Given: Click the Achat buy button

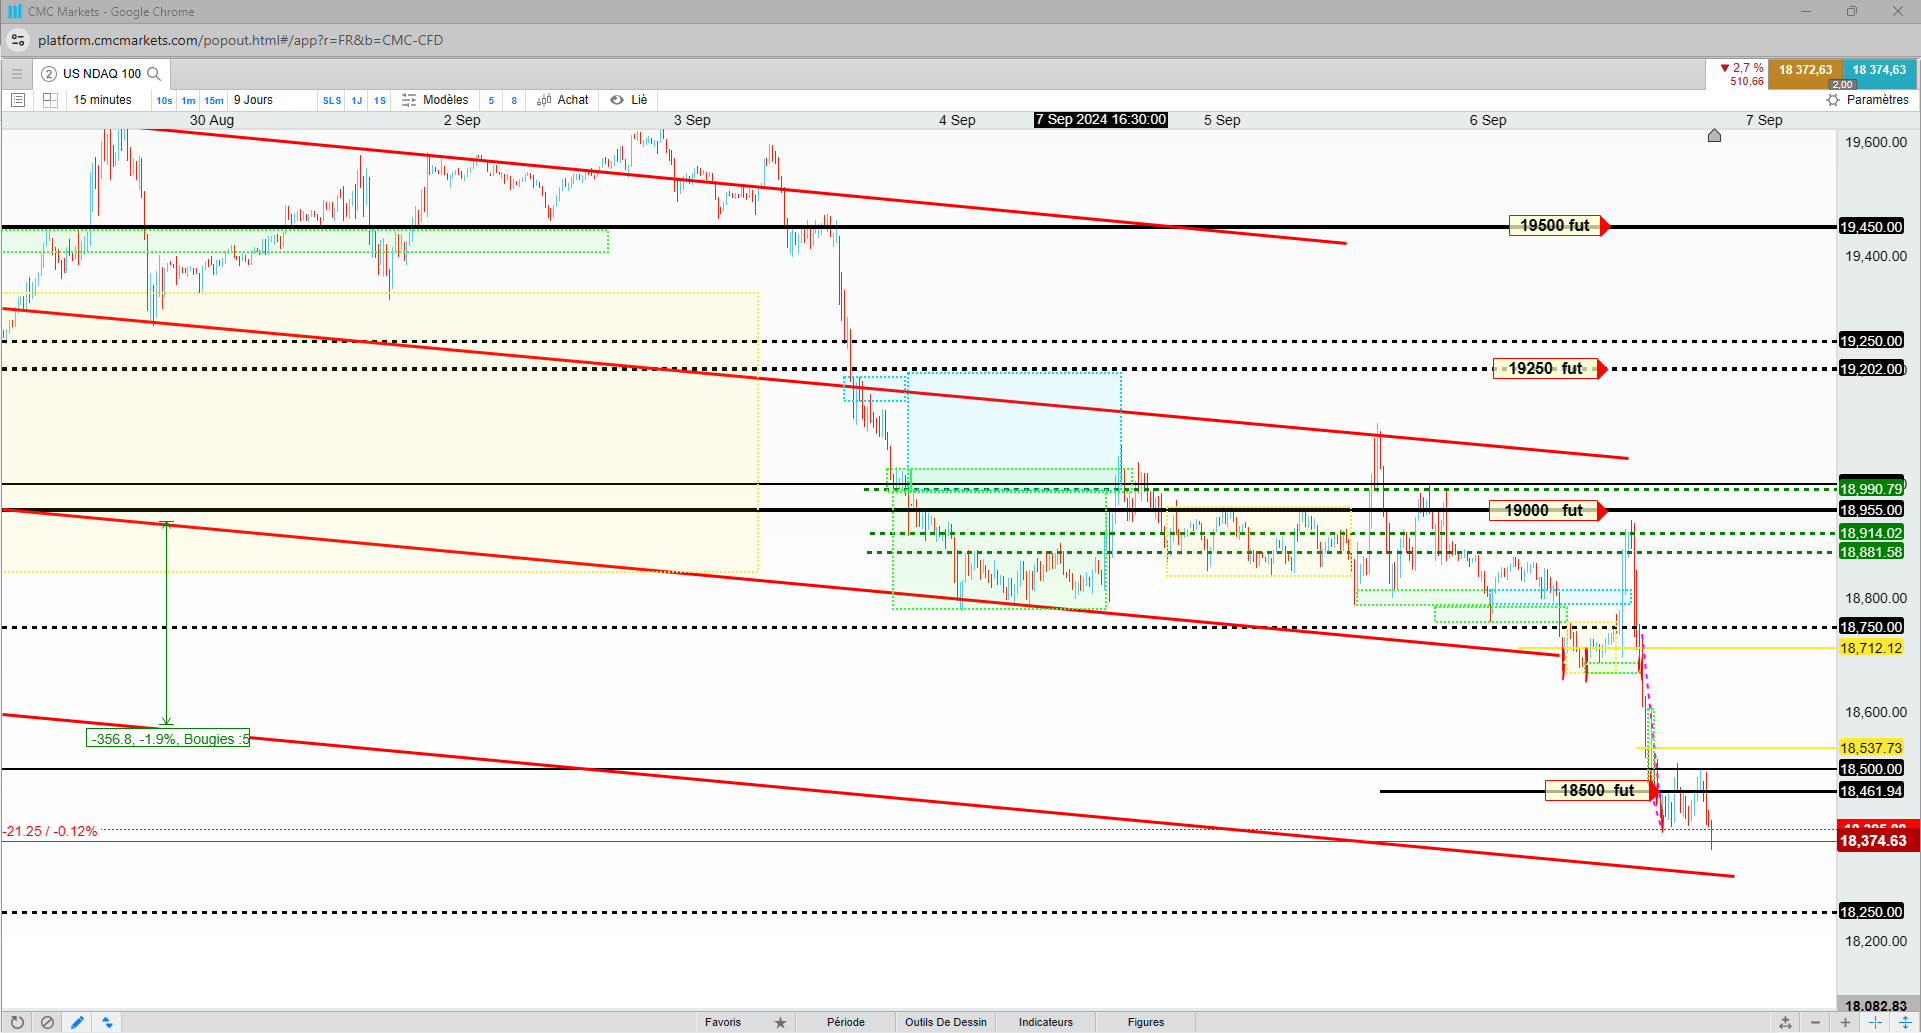Looking at the screenshot, I should tap(563, 100).
